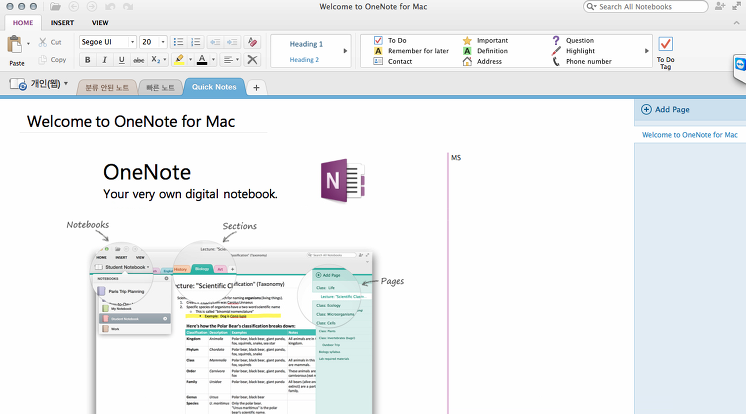Expand the tags gallery arrow
The height and width of the screenshot is (414, 746).
tap(647, 50)
